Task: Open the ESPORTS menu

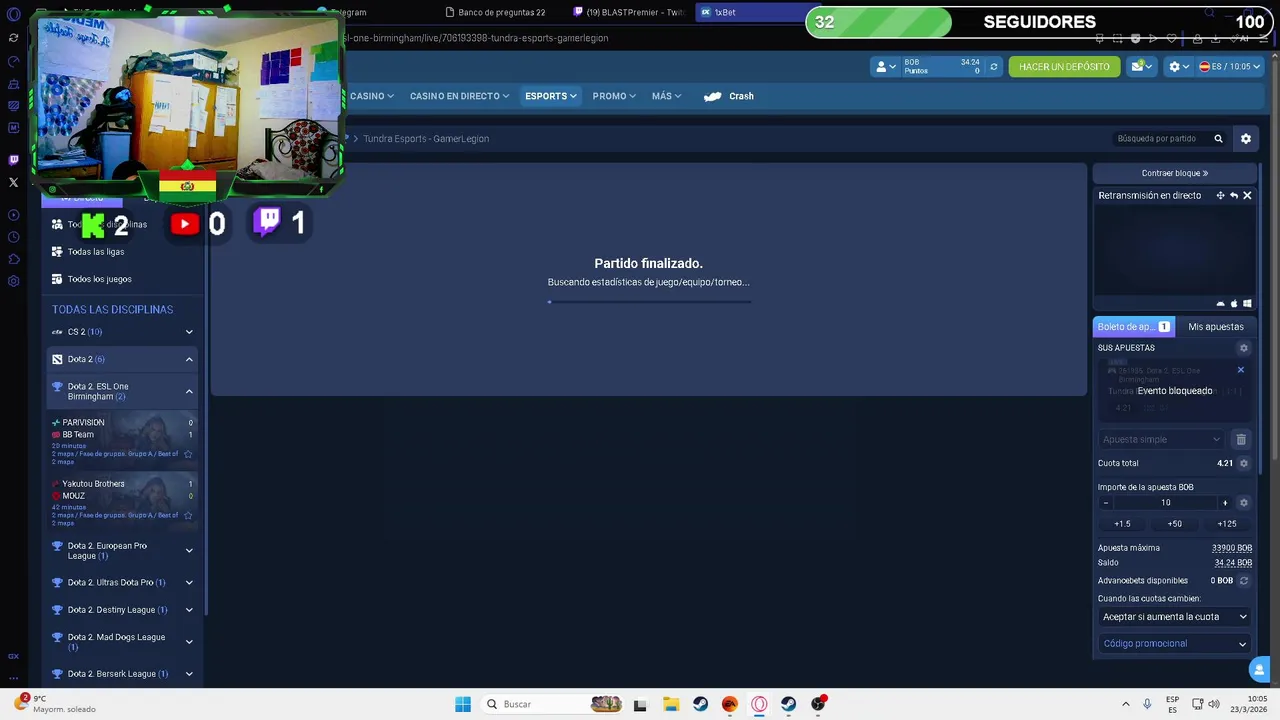Action: 551,96
